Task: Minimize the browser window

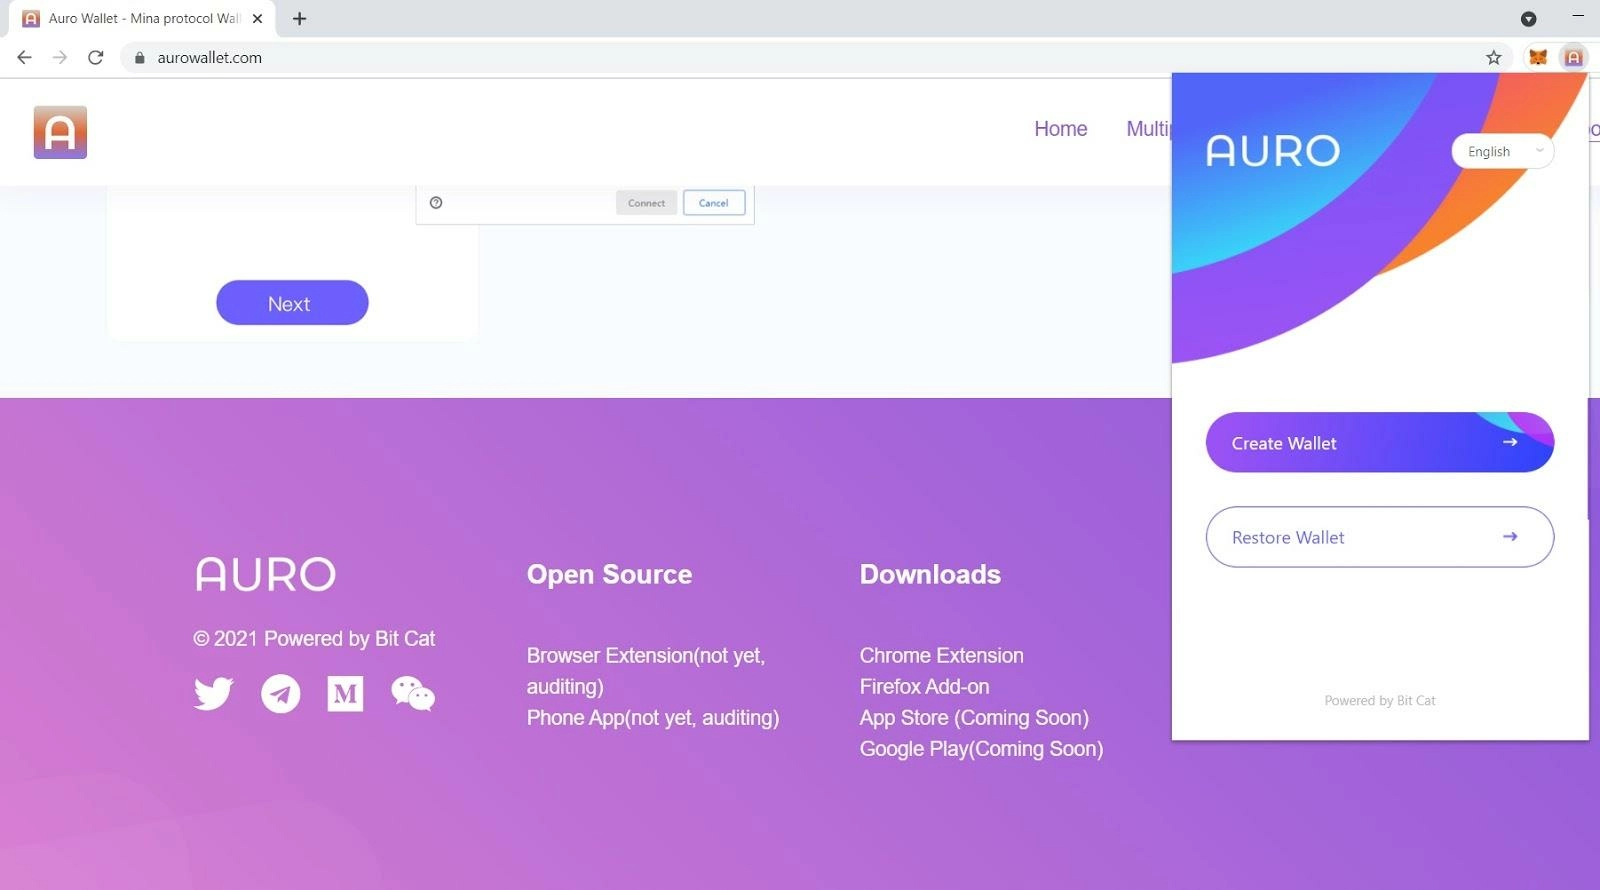Action: click(1578, 16)
